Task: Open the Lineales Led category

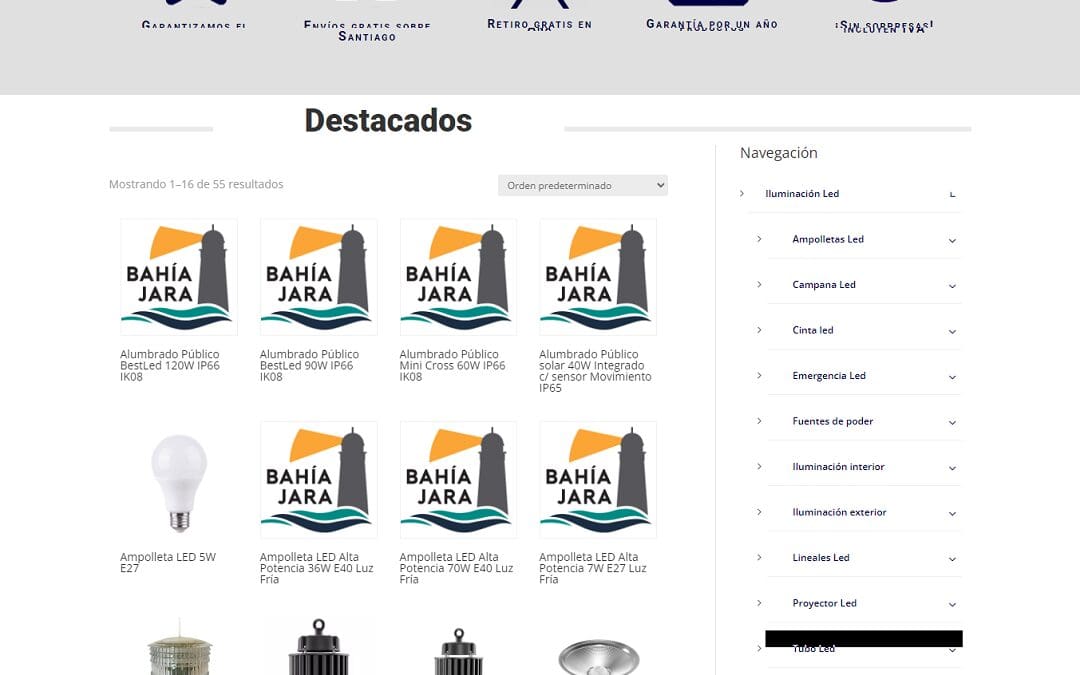Action: pyautogui.click(x=820, y=557)
